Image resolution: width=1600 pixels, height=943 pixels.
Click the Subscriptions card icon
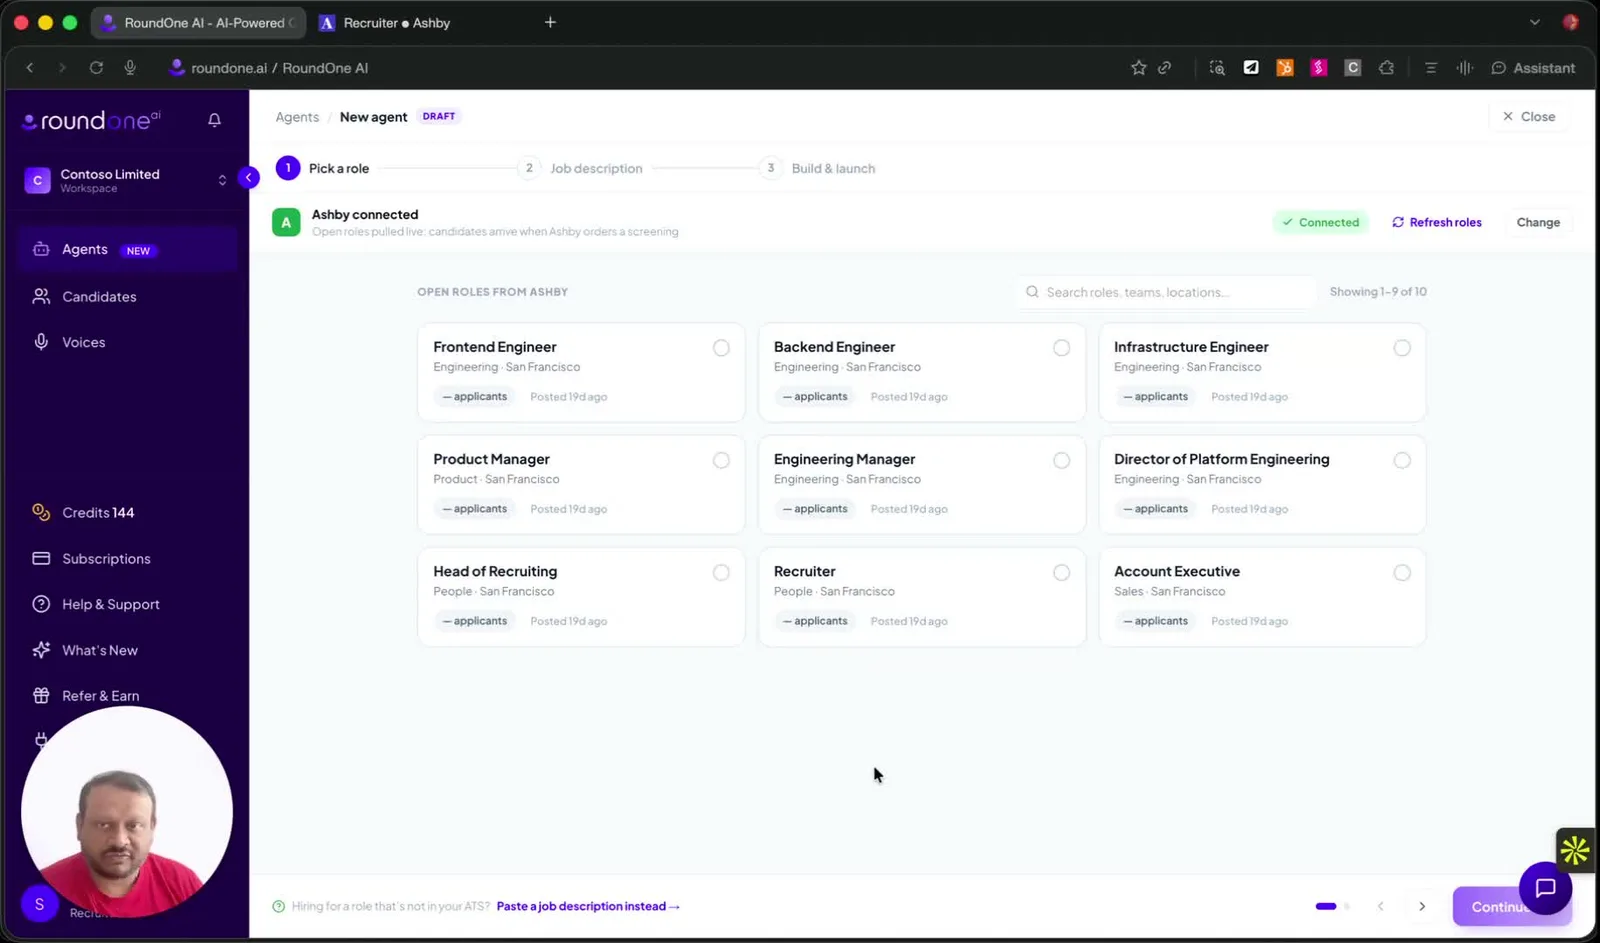coord(41,558)
